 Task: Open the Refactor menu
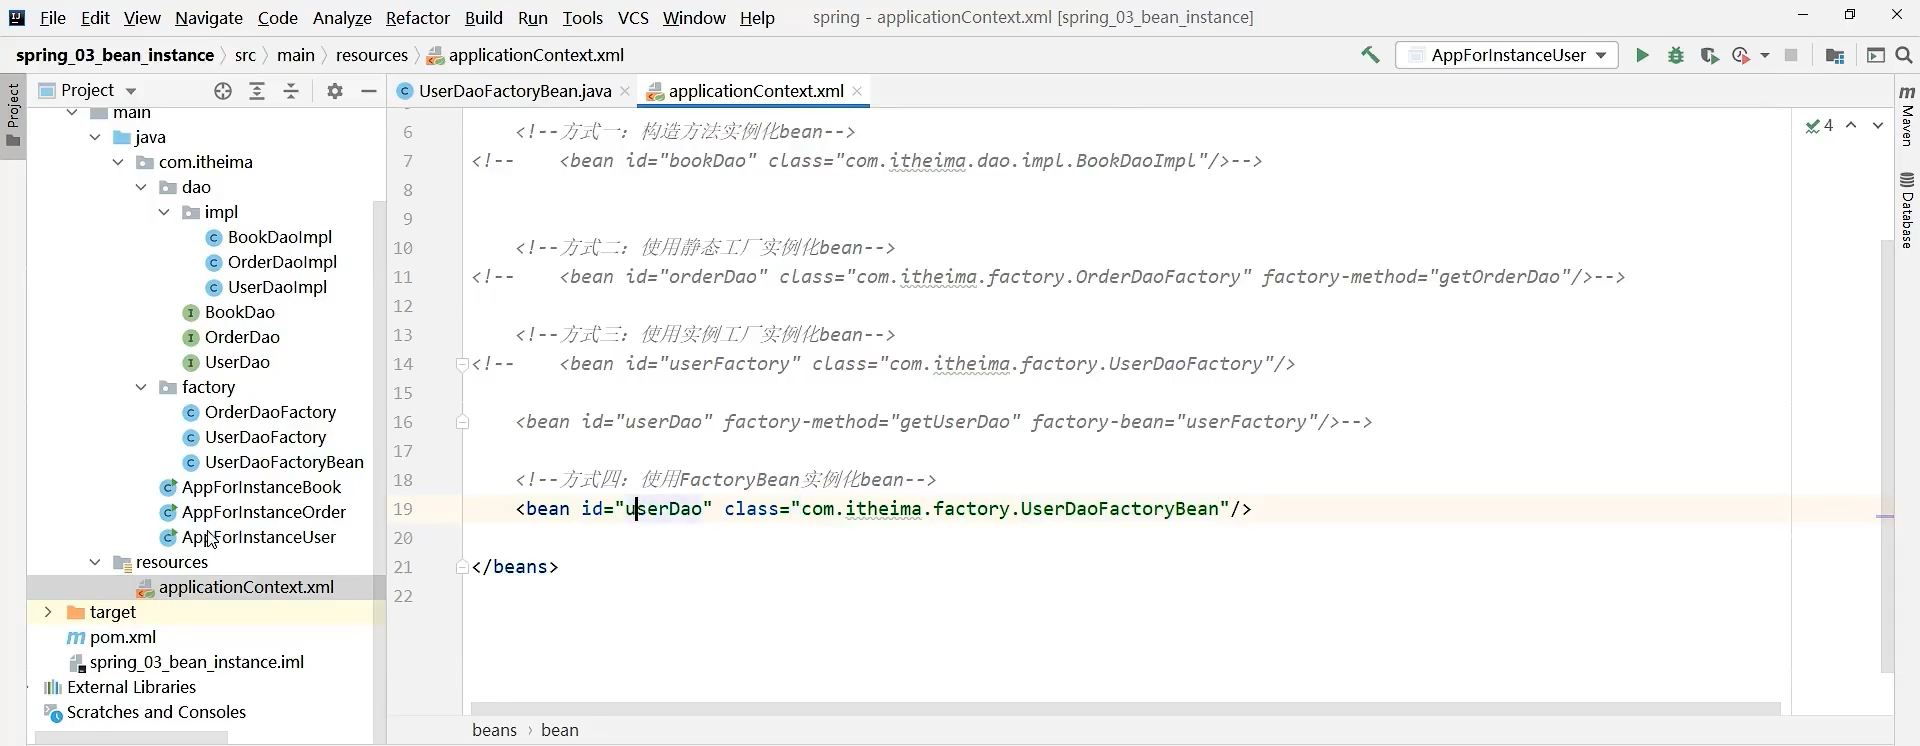[x=418, y=18]
